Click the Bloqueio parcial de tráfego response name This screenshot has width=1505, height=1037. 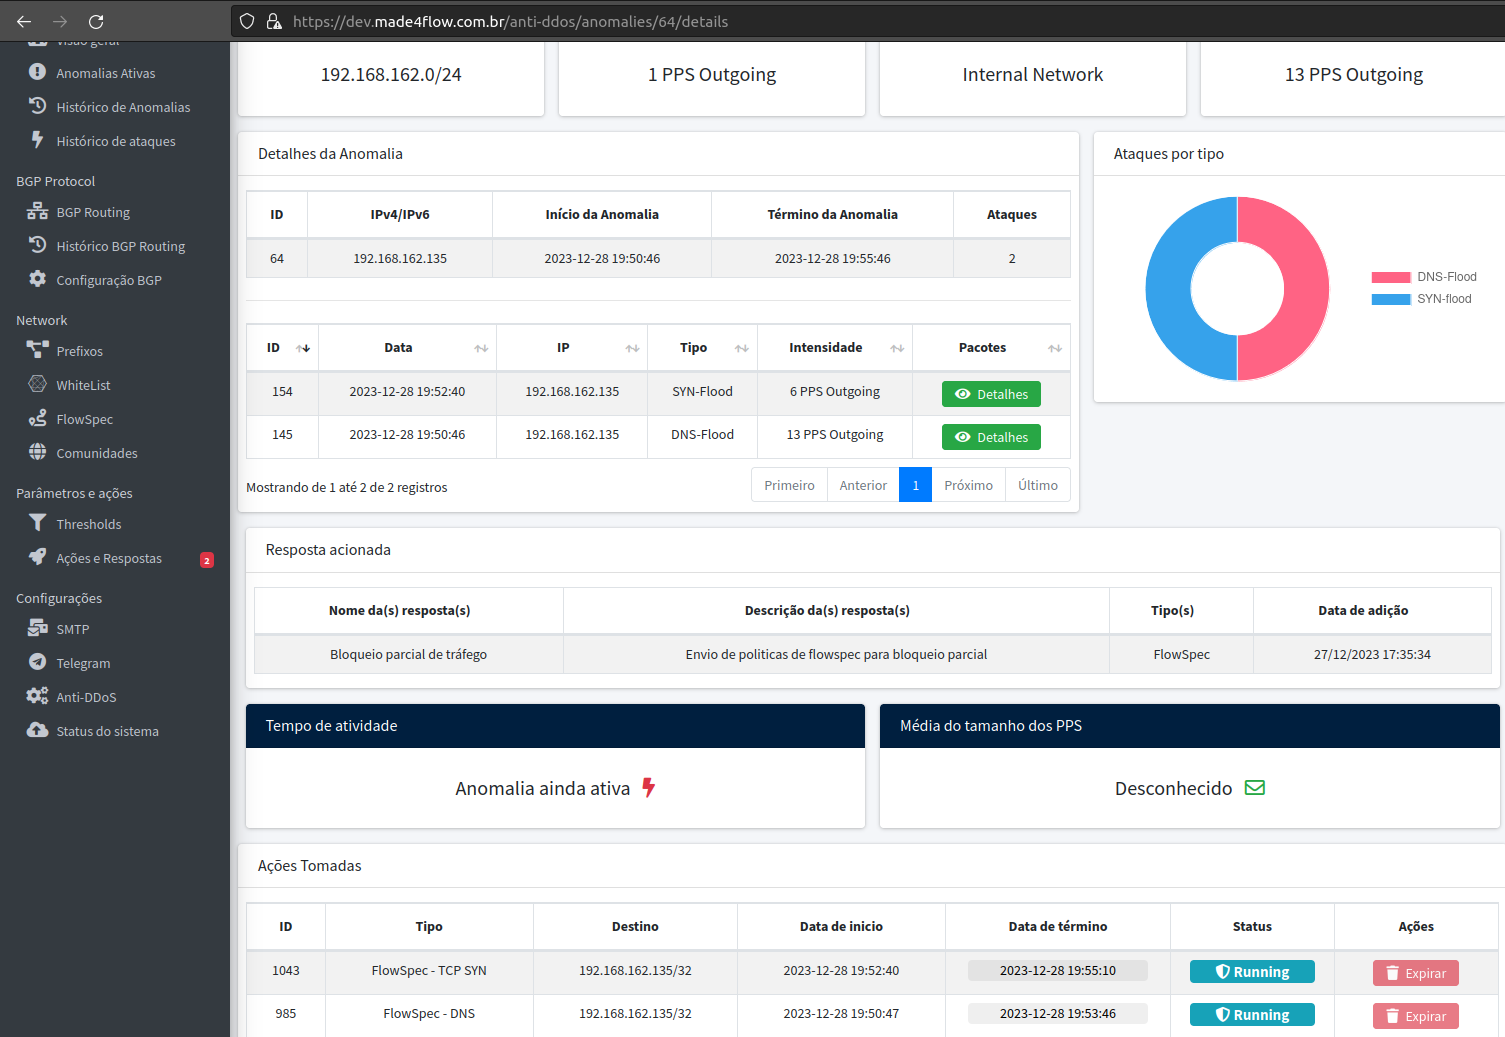coord(408,654)
